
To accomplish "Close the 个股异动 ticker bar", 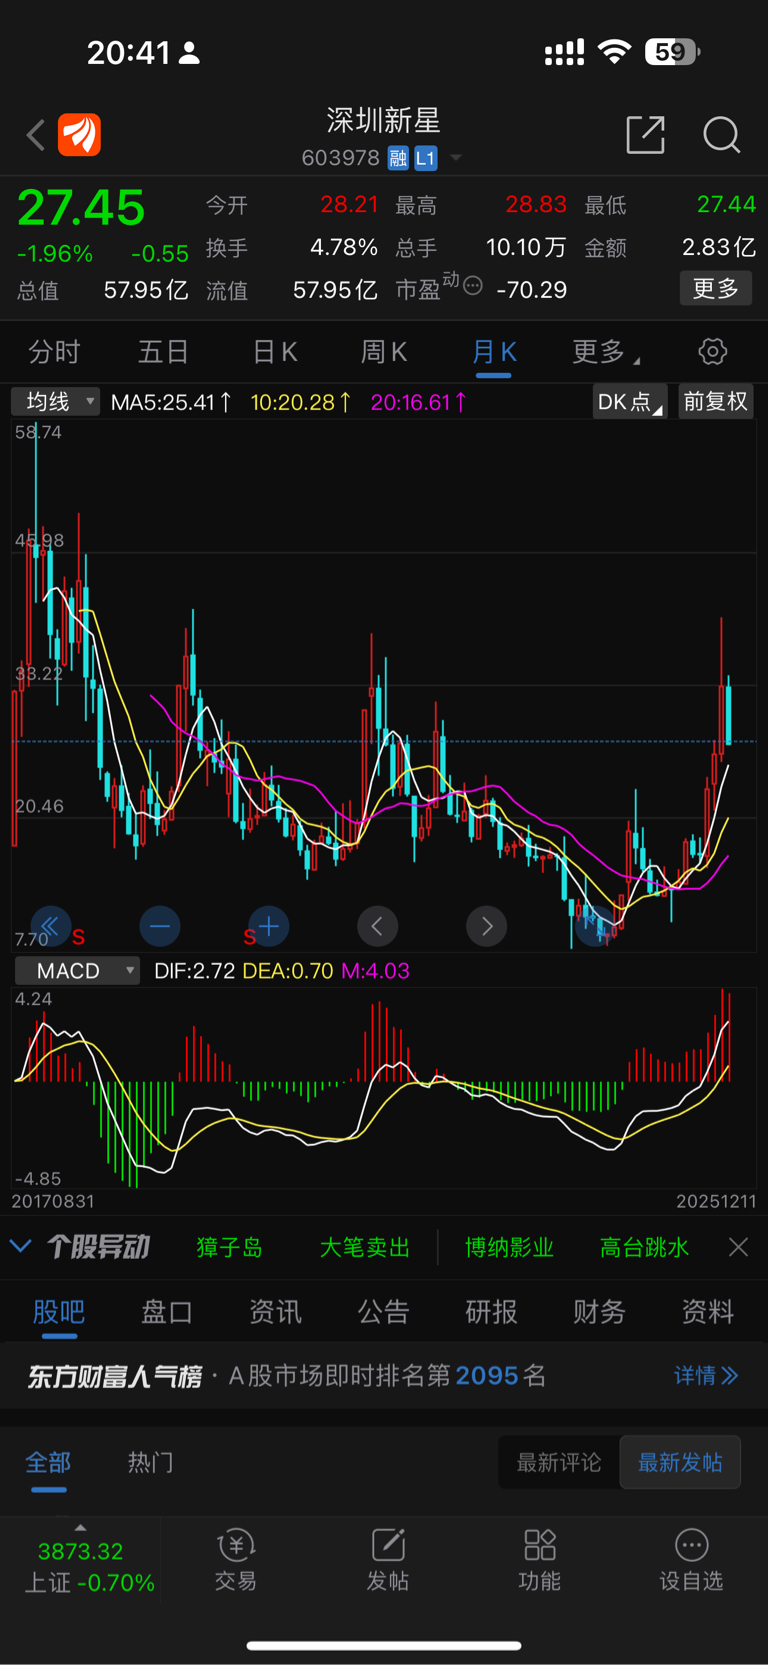I will (x=738, y=1247).
